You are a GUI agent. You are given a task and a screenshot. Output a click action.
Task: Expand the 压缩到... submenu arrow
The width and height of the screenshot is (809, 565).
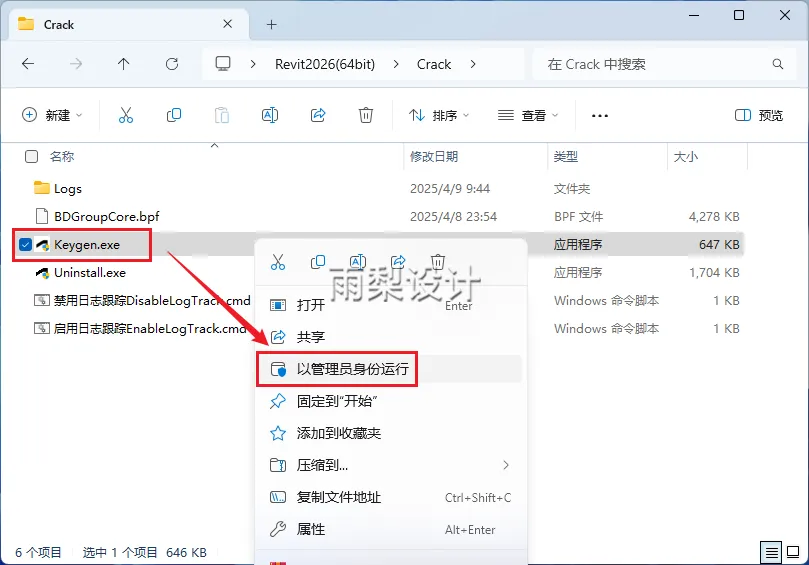(506, 465)
